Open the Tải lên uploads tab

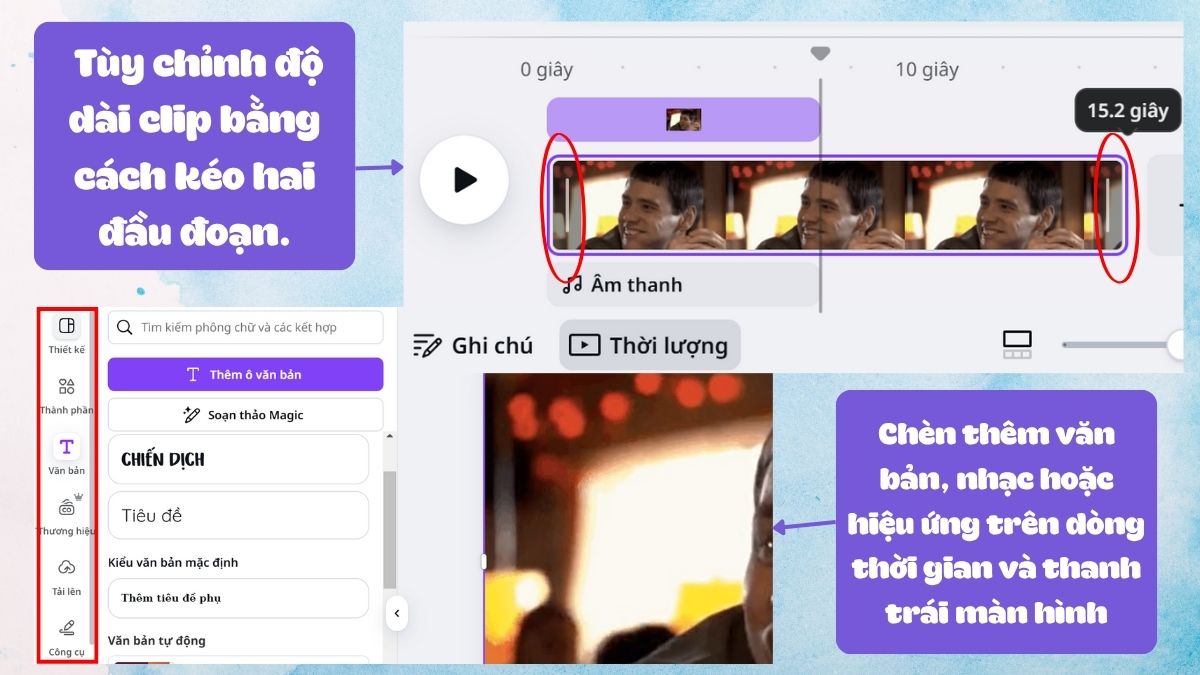(67, 576)
